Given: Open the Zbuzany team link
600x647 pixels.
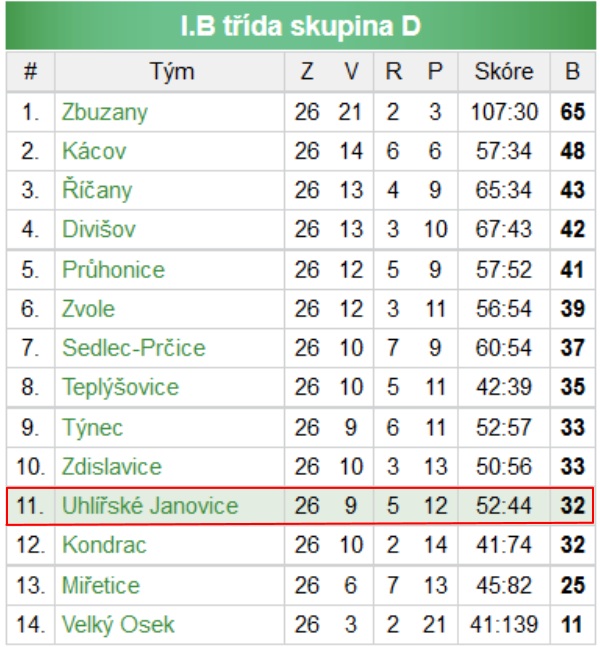Looking at the screenshot, I should click(x=104, y=112).
